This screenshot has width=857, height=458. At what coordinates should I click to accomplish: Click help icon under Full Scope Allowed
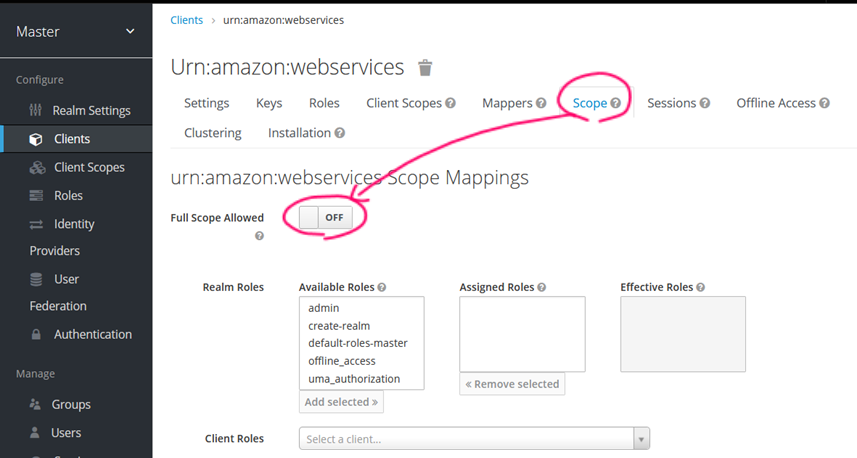tap(260, 236)
